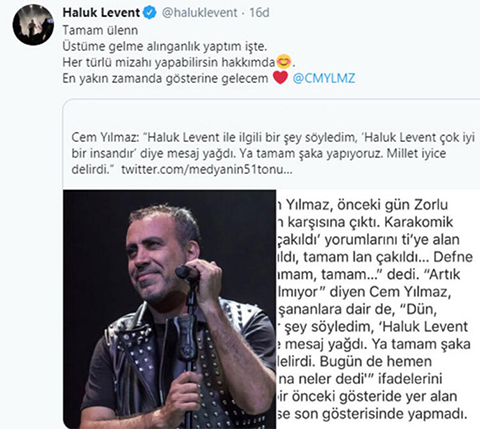
Task: Open the twitter.com/medyanin51tonu link
Action: pos(207,169)
